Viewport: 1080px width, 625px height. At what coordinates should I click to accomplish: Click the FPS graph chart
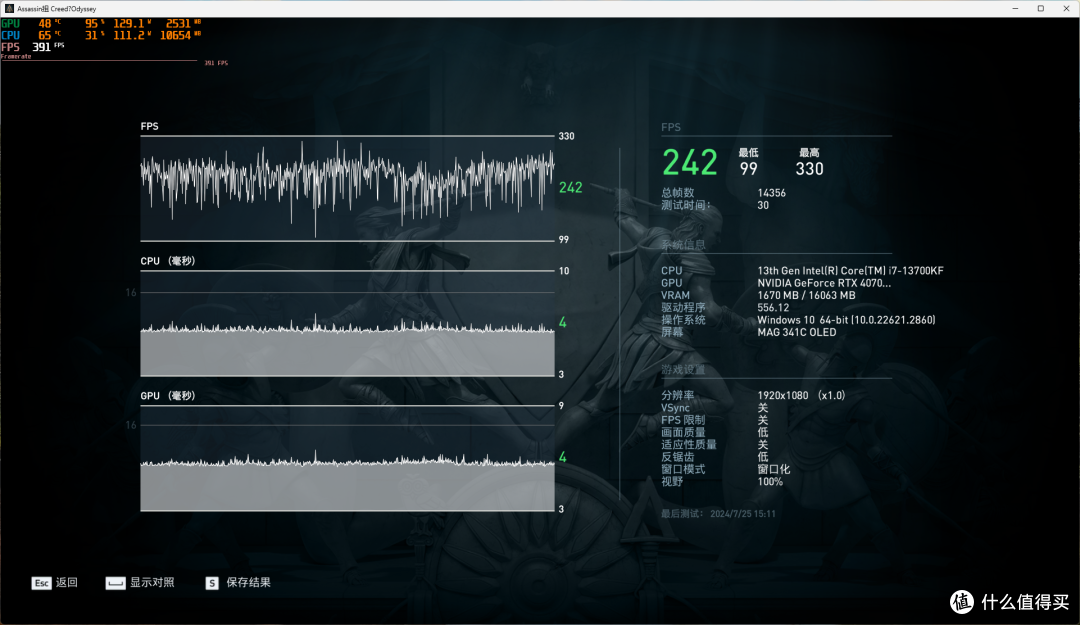coord(347,188)
